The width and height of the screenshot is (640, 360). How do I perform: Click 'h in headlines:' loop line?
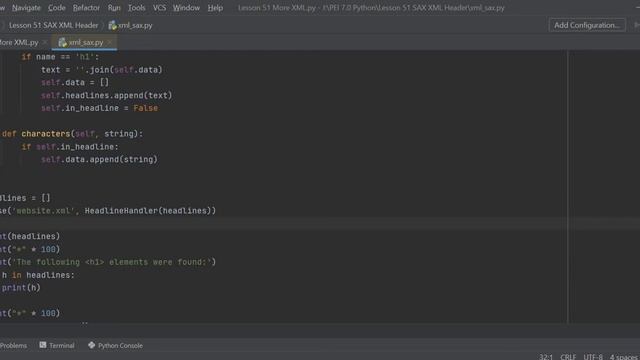click(38, 275)
